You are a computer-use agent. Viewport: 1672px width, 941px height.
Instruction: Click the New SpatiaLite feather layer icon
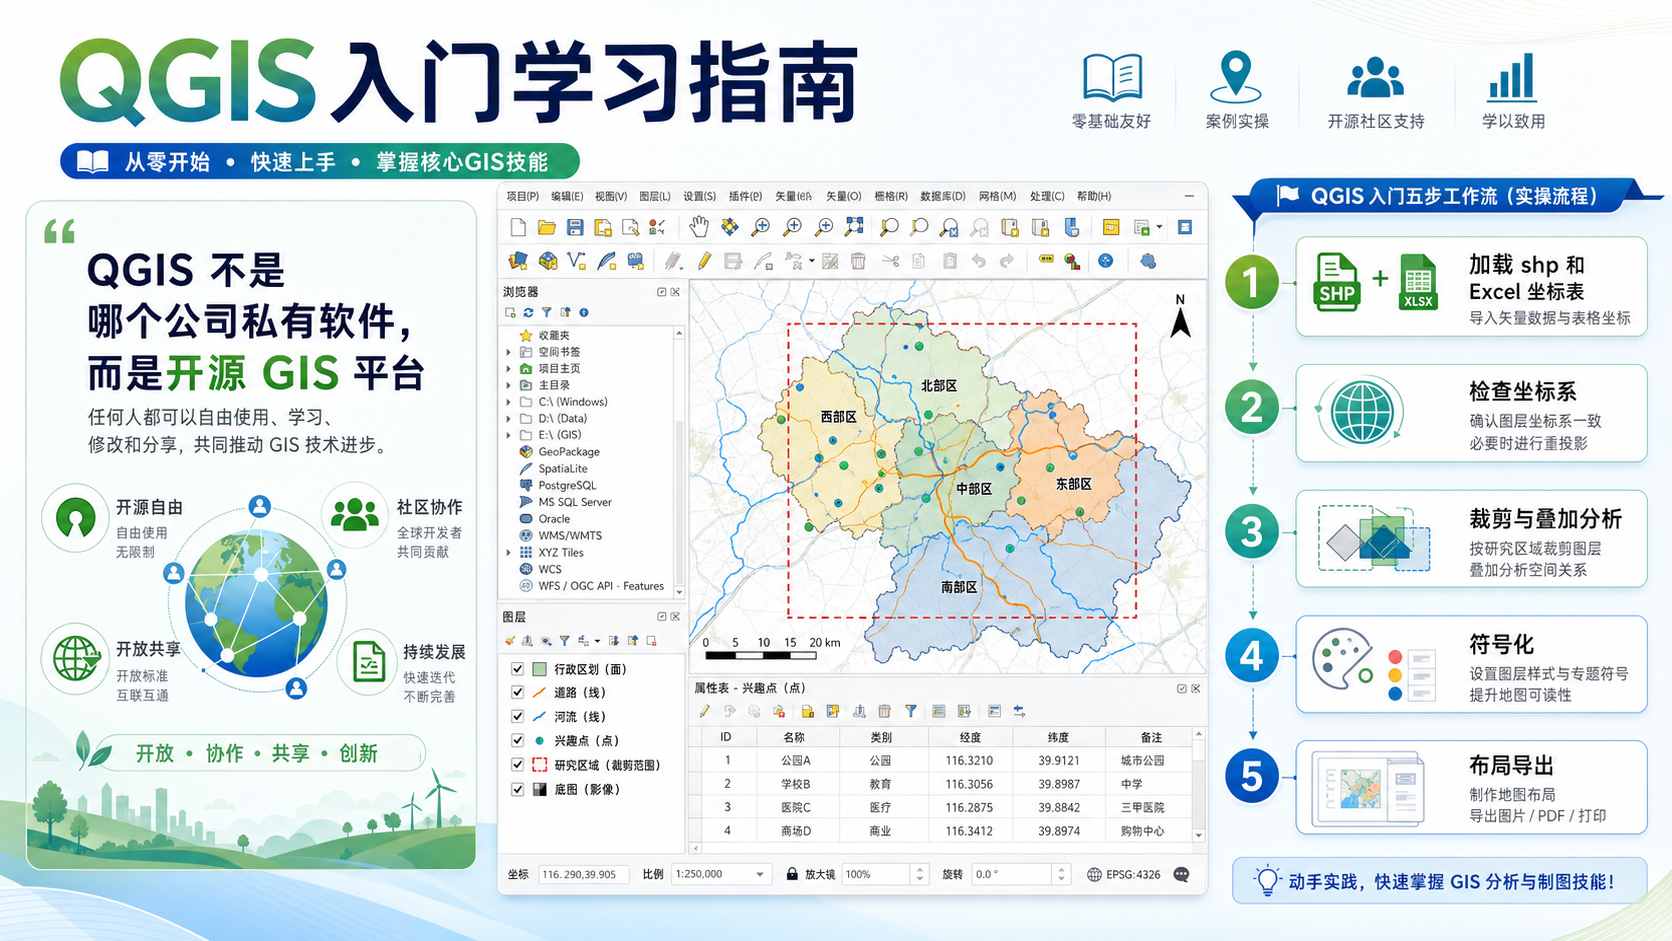point(606,261)
